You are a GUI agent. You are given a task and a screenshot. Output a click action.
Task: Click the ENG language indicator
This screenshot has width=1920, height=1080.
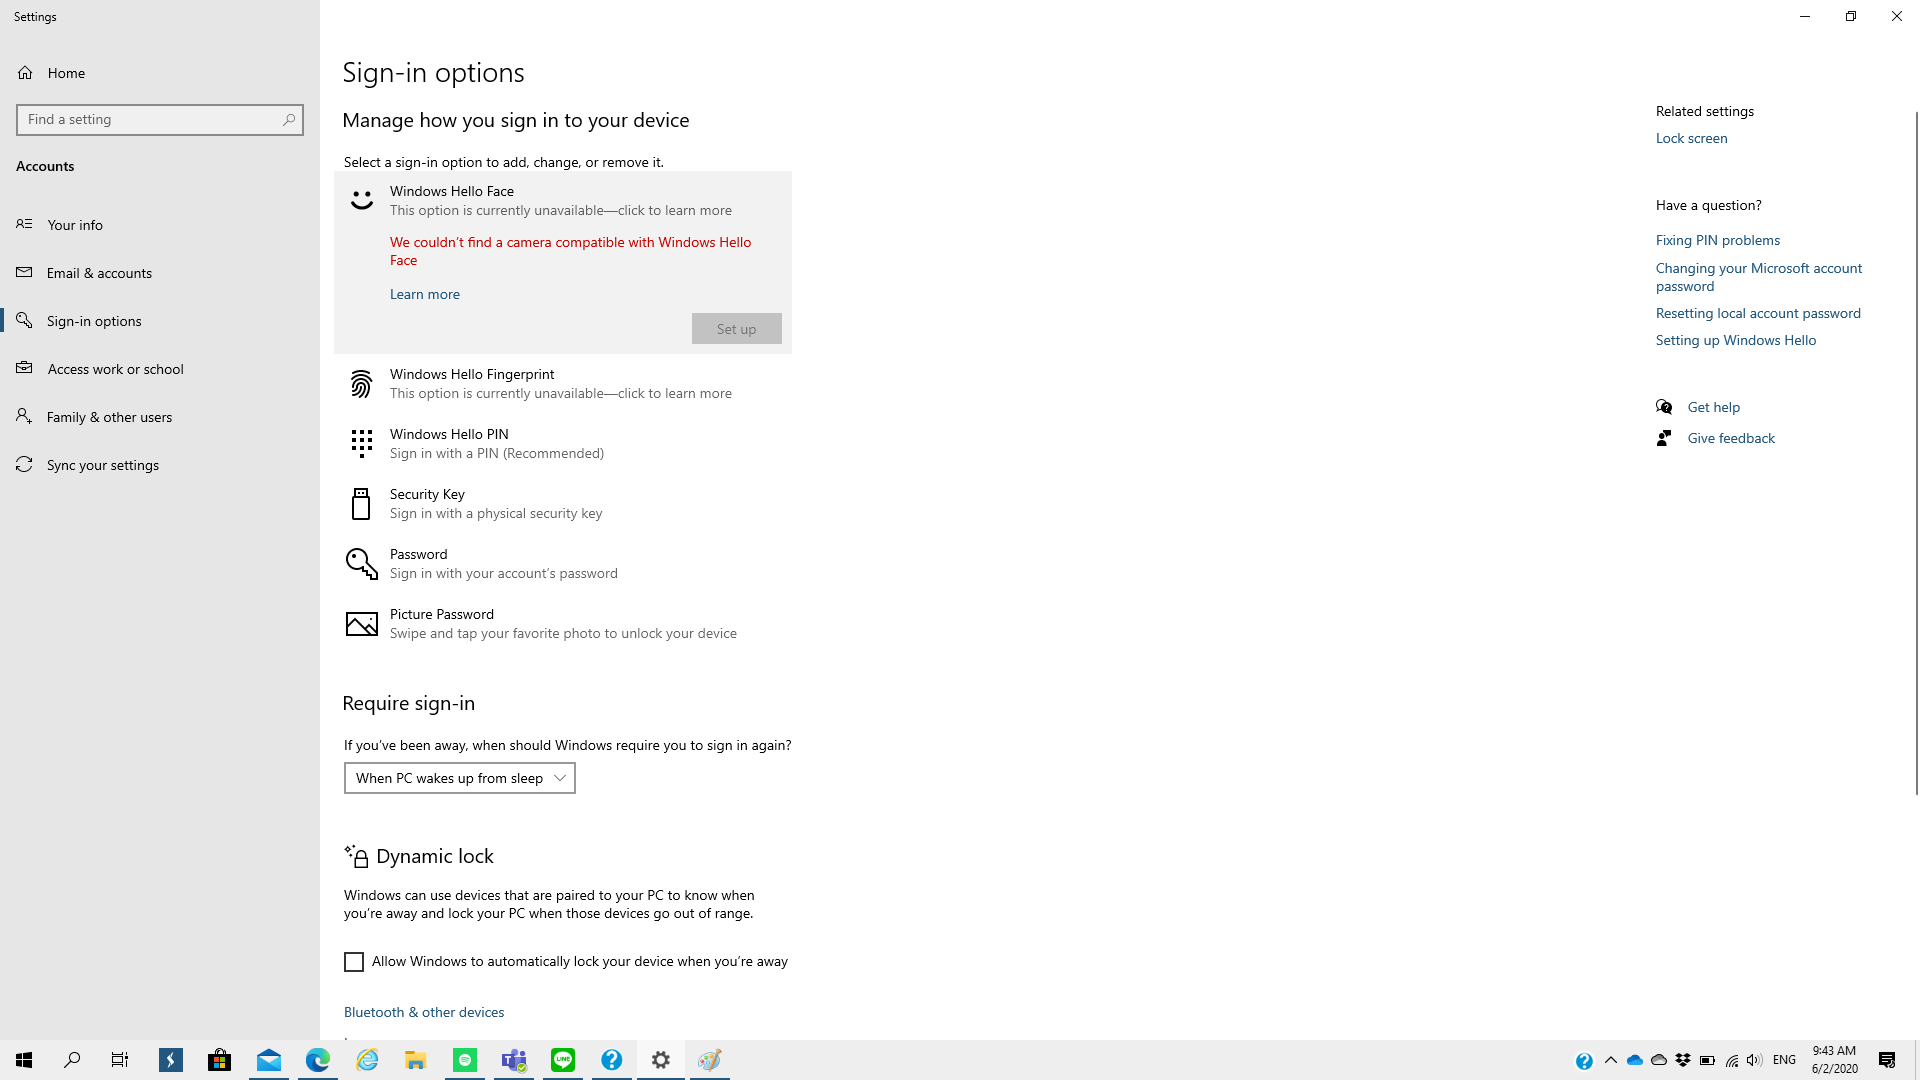tap(1784, 1060)
